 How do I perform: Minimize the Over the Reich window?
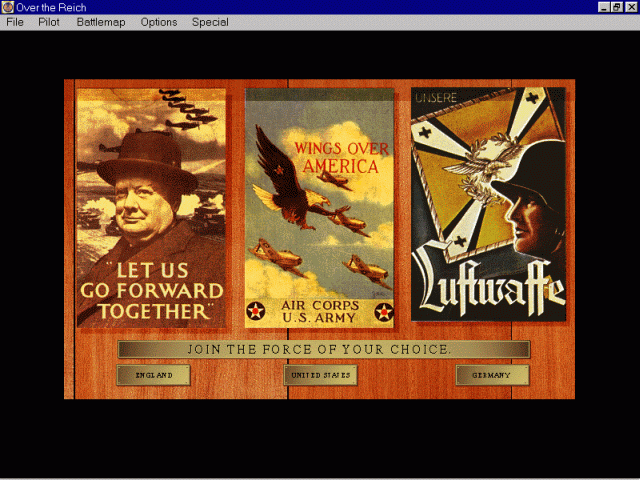604,7
